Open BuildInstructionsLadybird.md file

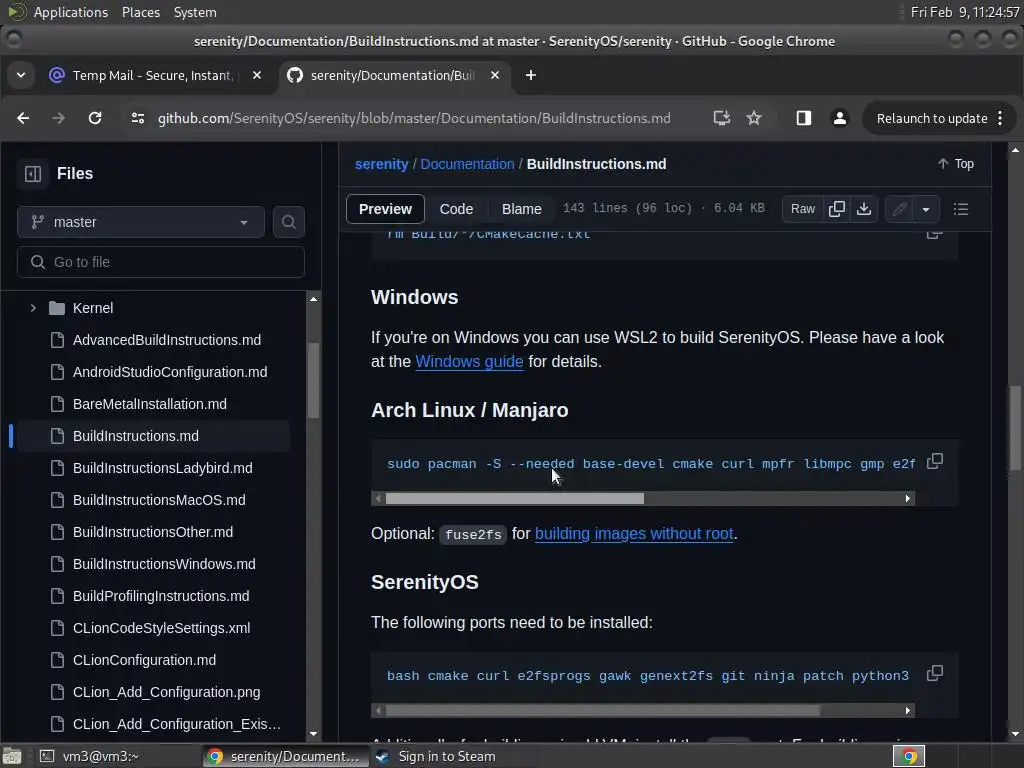[162, 468]
